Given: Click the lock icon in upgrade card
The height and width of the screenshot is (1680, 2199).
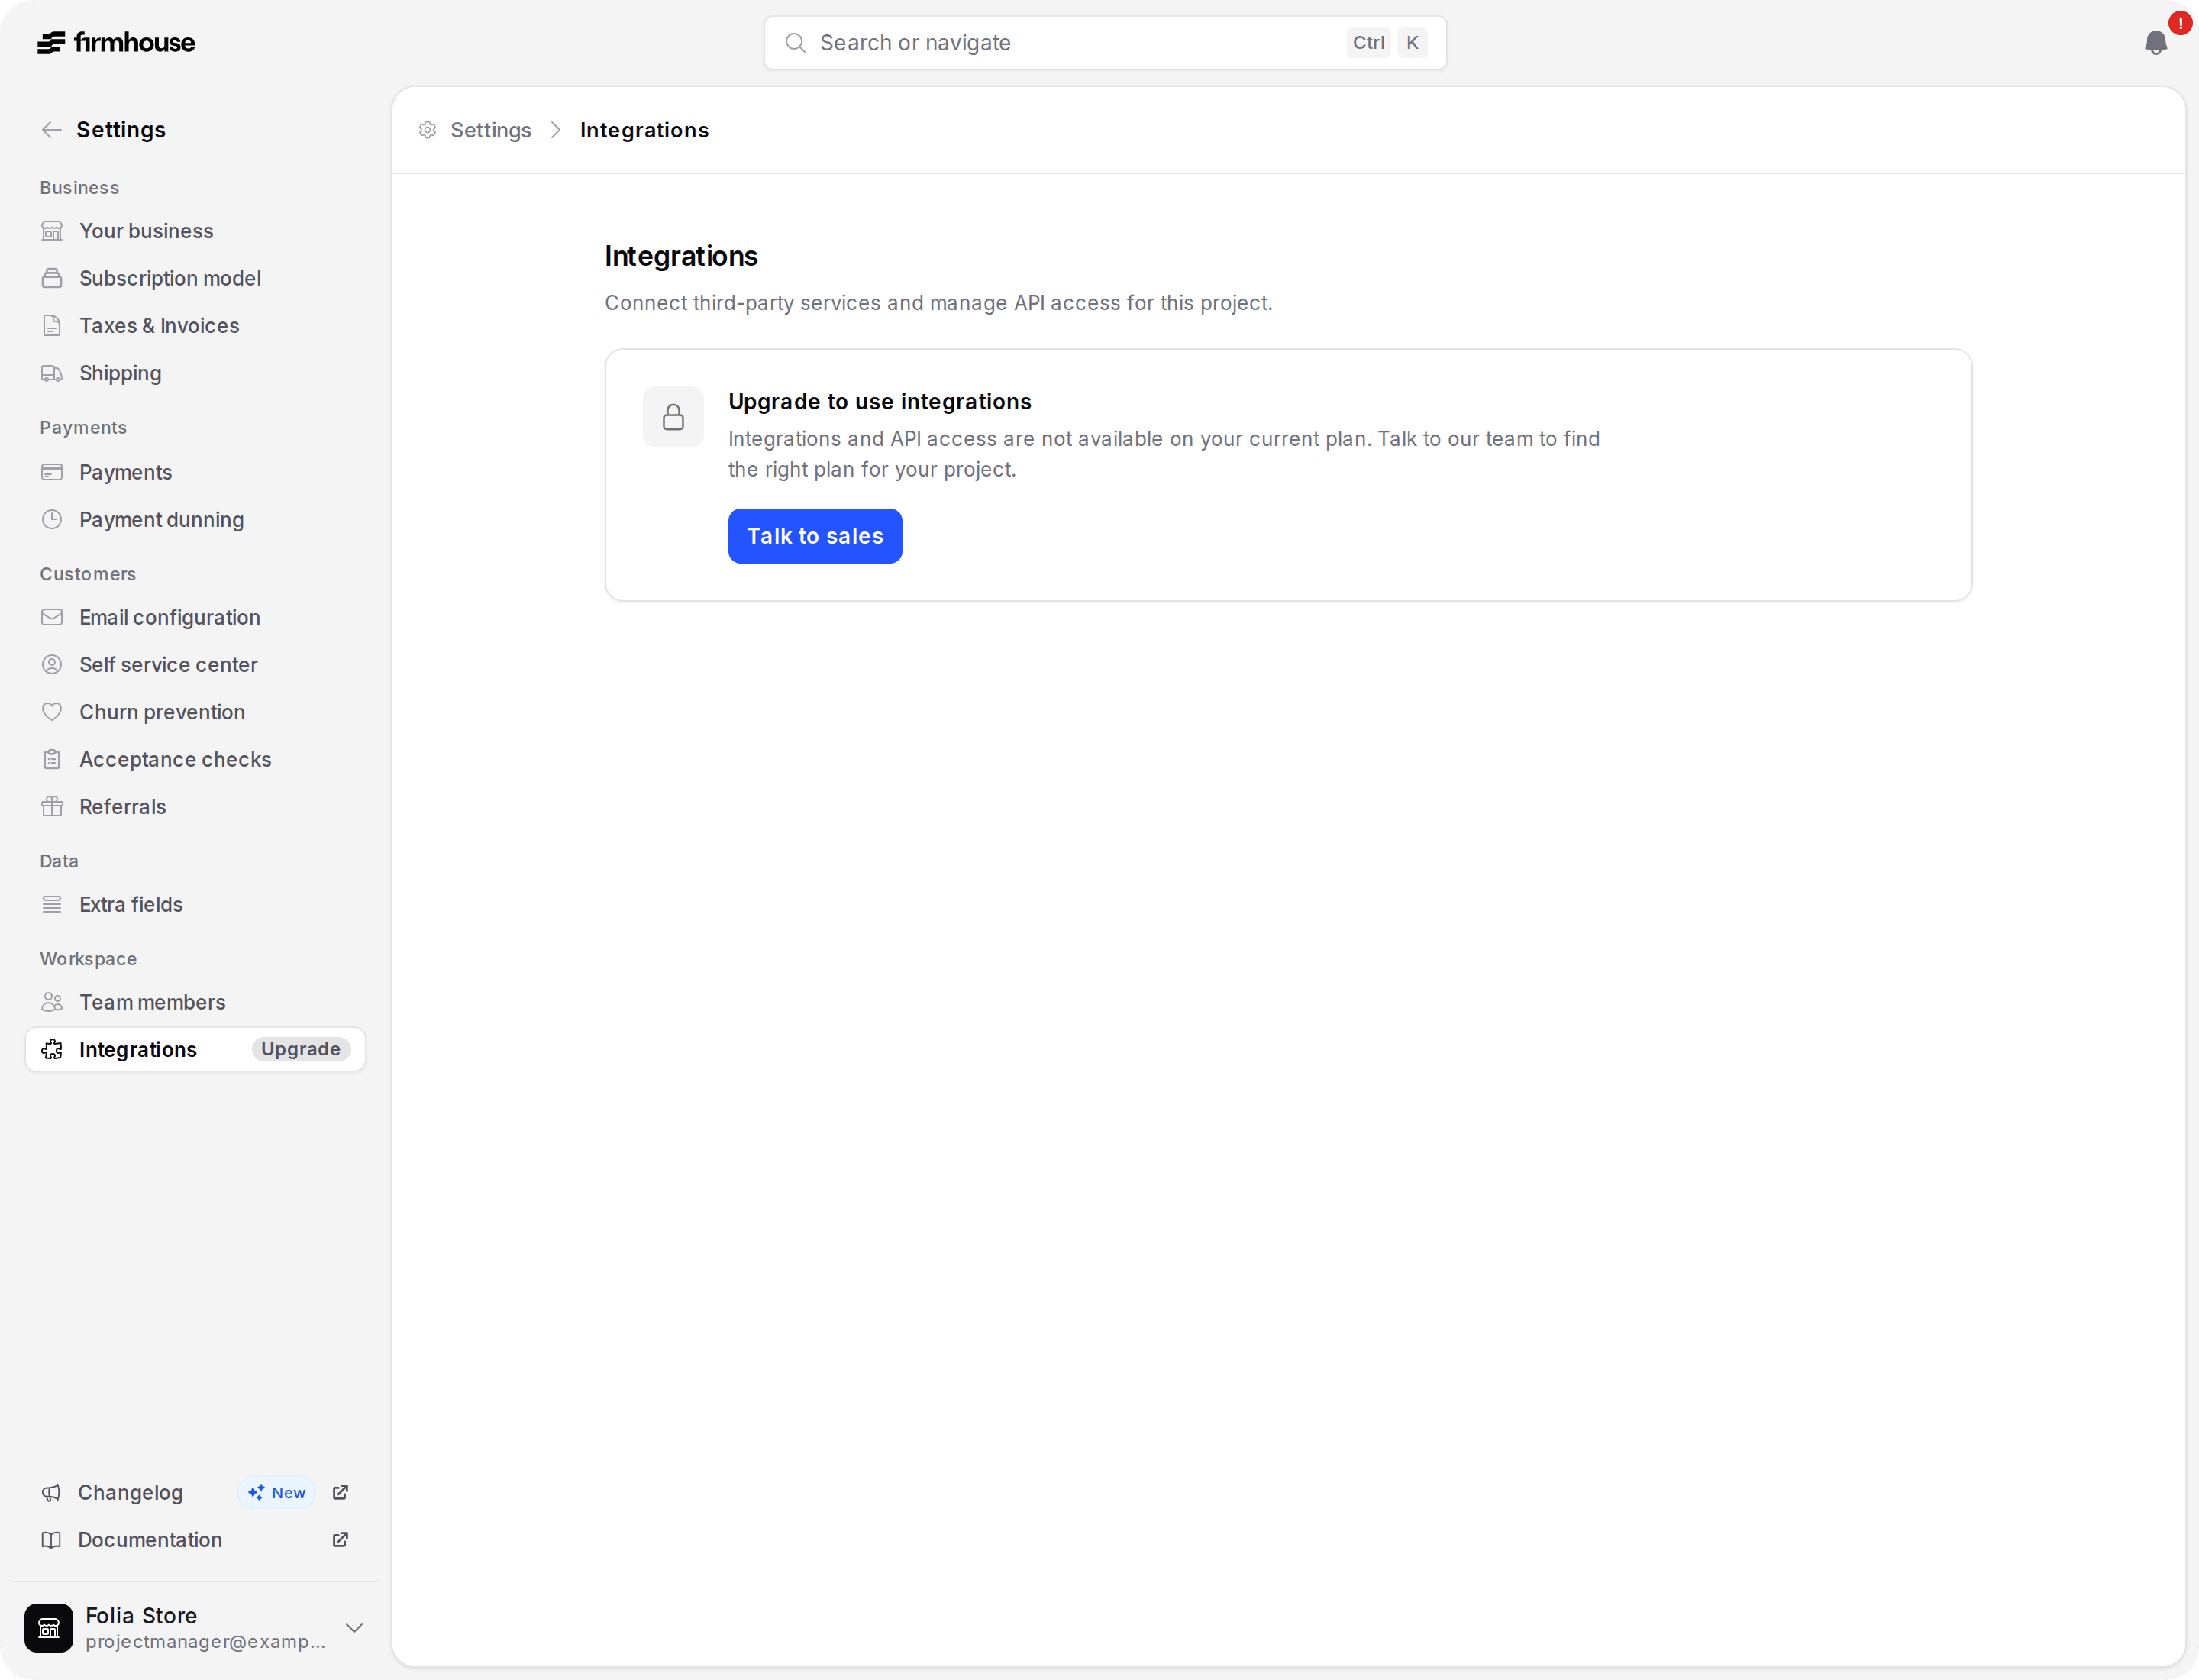Looking at the screenshot, I should tap(673, 417).
